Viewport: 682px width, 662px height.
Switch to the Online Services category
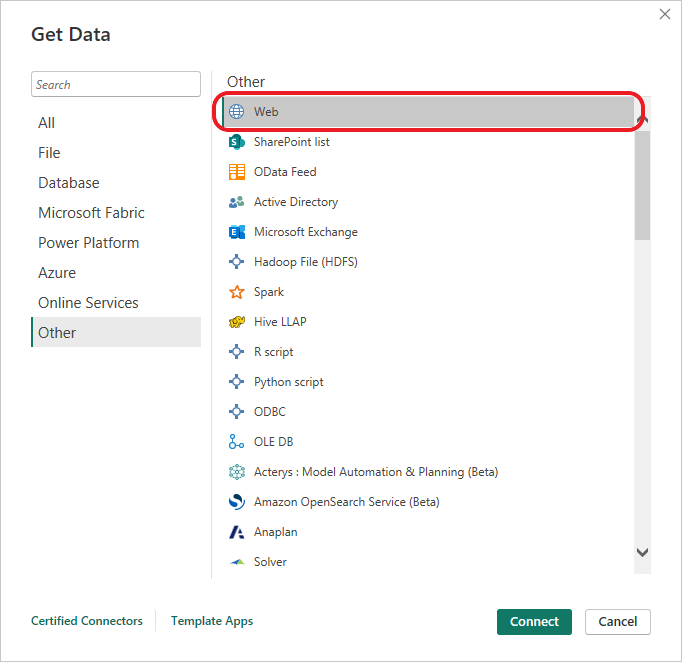[88, 303]
